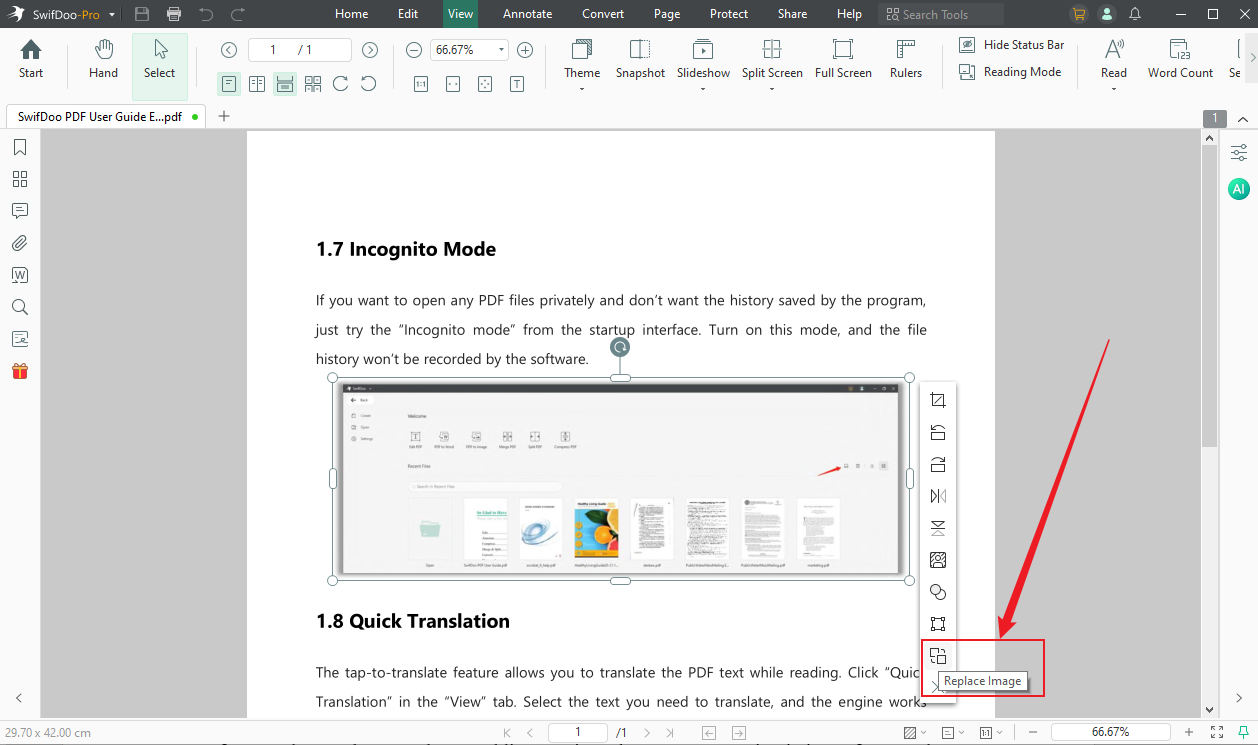Image resolution: width=1258 pixels, height=745 pixels.
Task: Click the red gift box icon
Action: click(x=20, y=371)
